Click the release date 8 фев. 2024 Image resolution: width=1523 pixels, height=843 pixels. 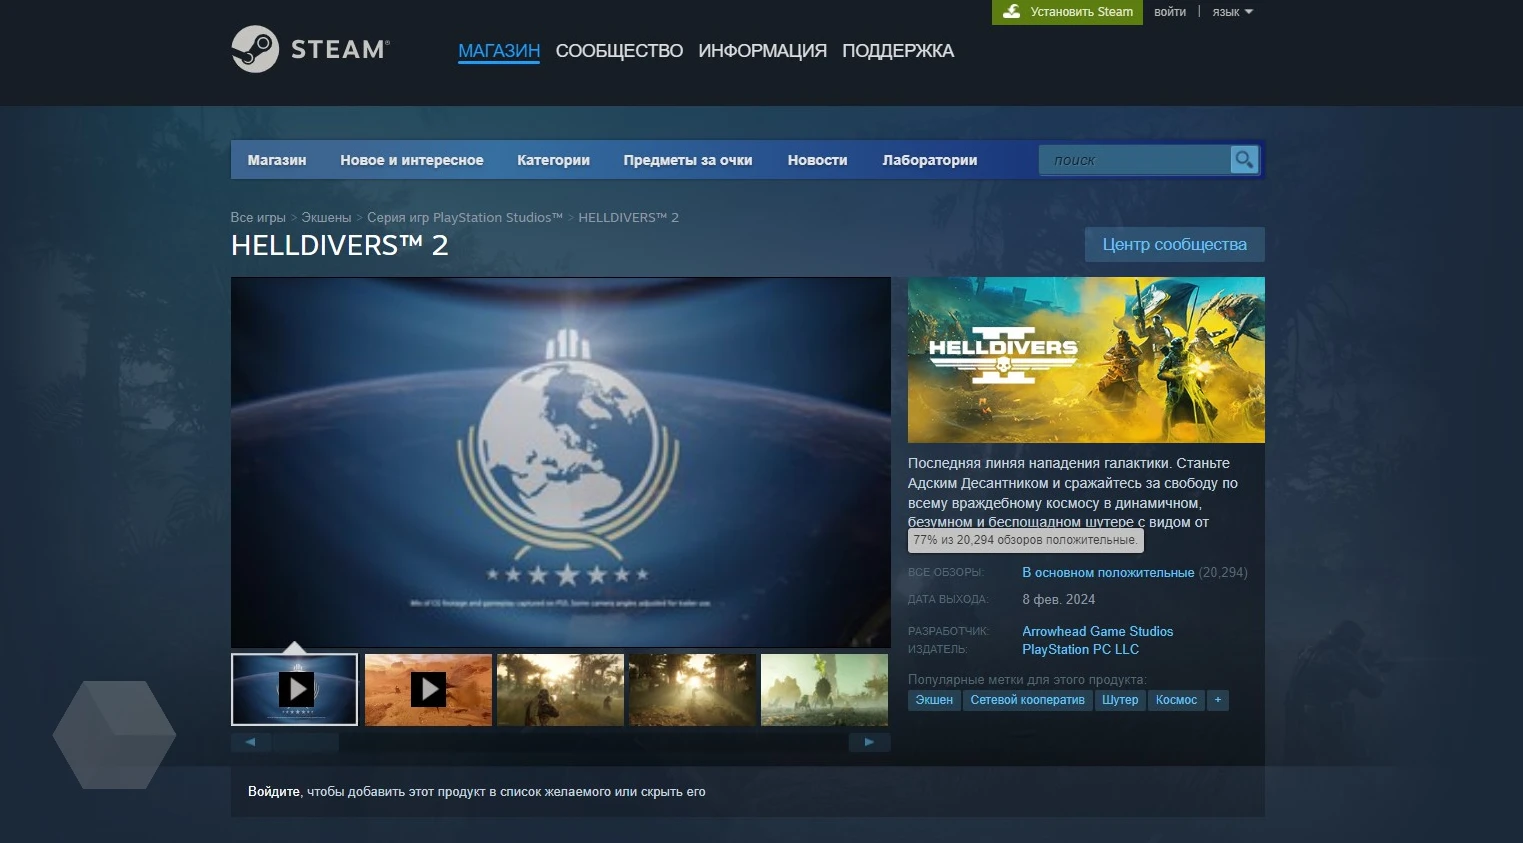(x=1058, y=599)
